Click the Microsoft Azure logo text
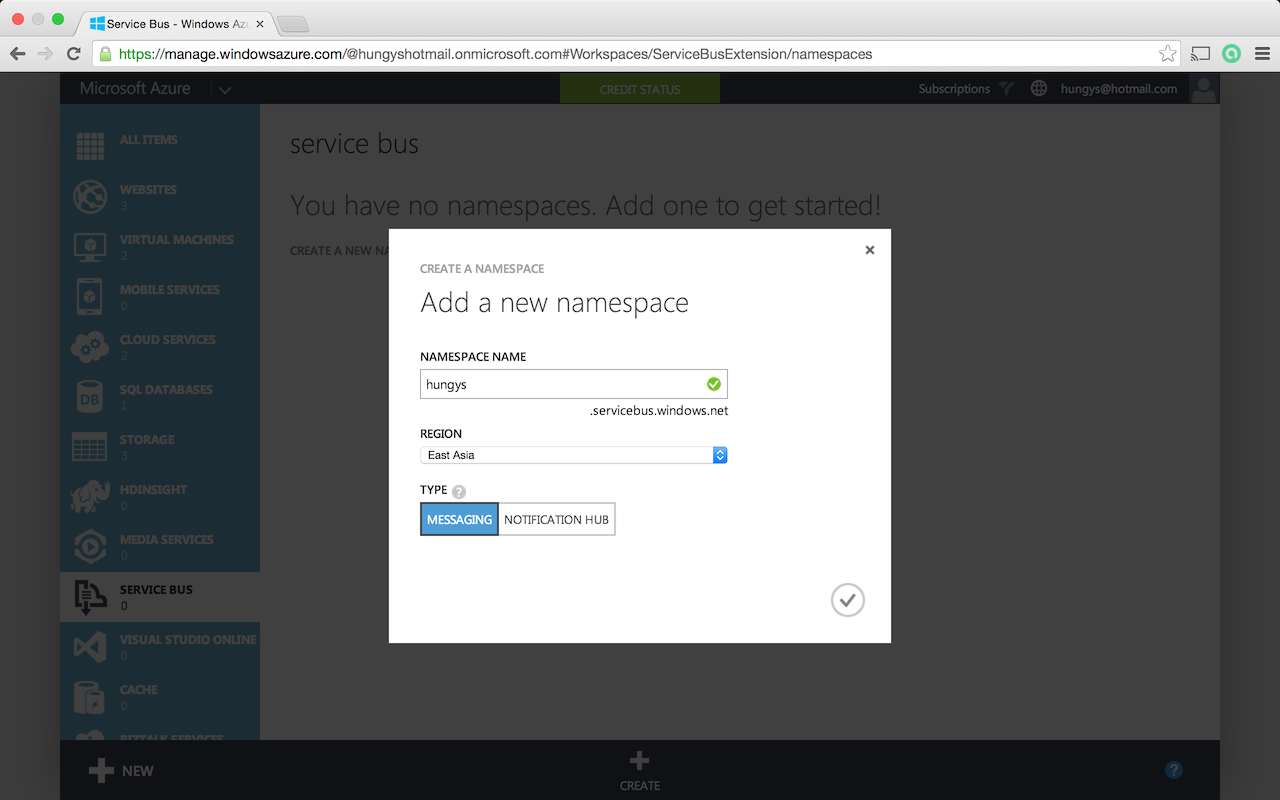 pos(135,88)
